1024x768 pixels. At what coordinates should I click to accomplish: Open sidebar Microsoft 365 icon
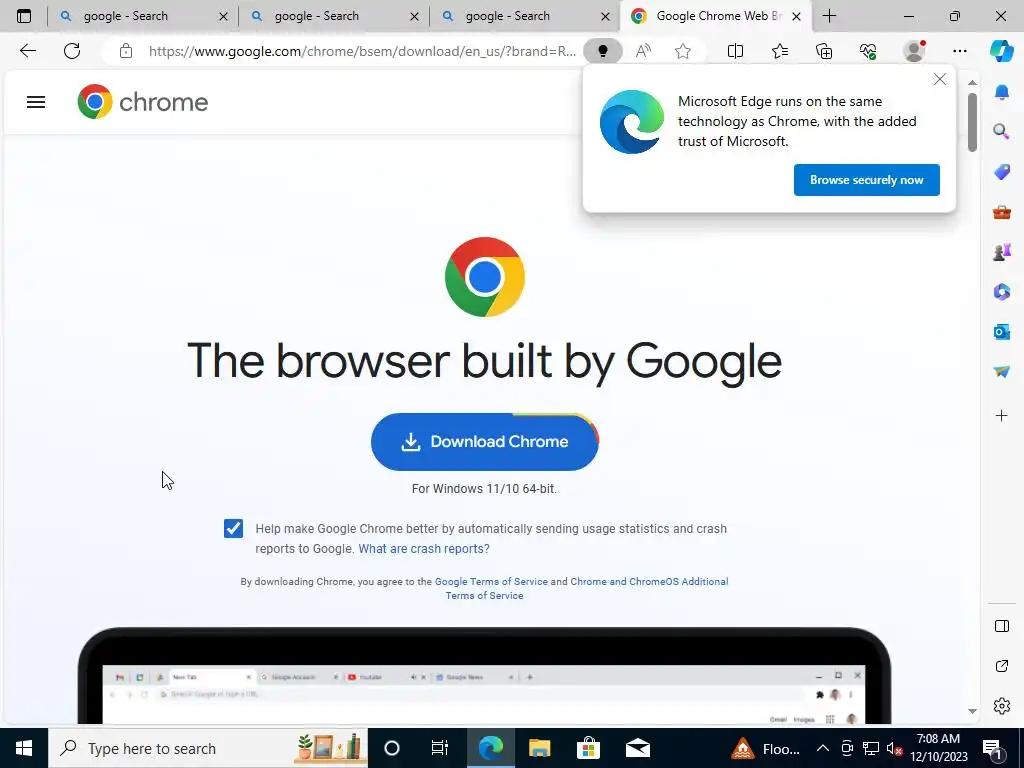pyautogui.click(x=1002, y=291)
